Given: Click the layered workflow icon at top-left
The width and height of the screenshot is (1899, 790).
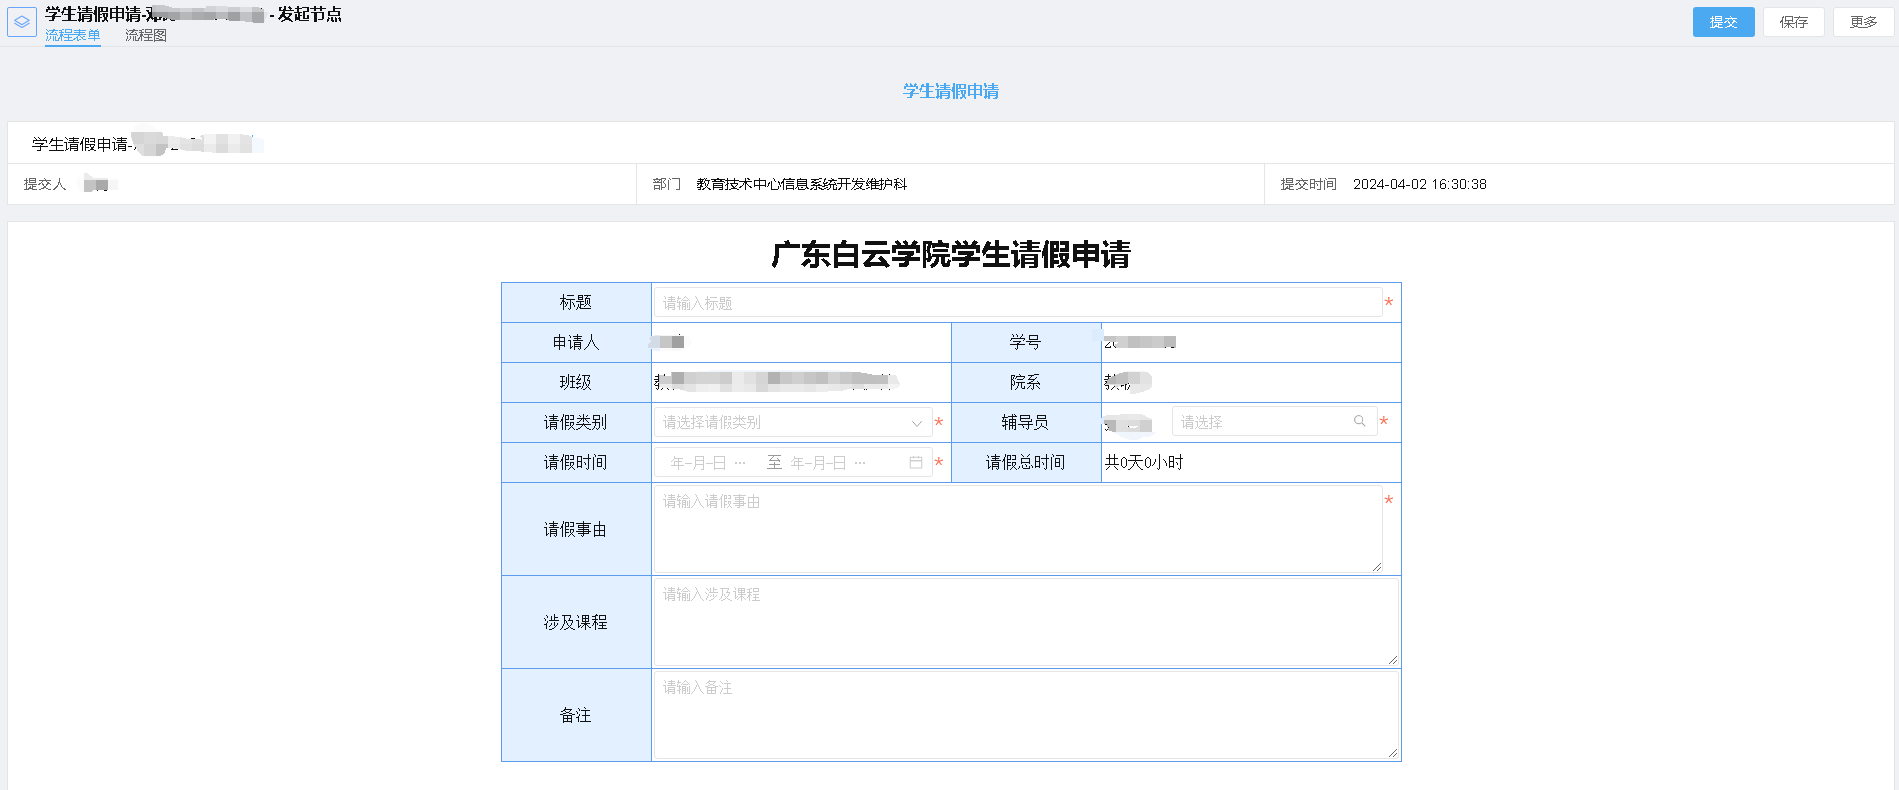Looking at the screenshot, I should pyautogui.click(x=22, y=22).
